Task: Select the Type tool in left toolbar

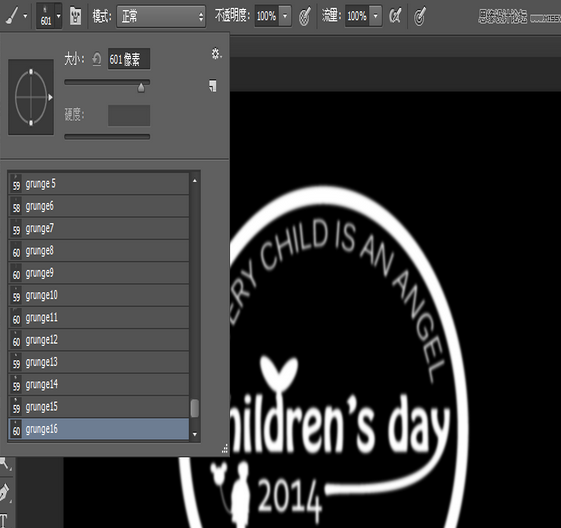Action: click(3, 520)
